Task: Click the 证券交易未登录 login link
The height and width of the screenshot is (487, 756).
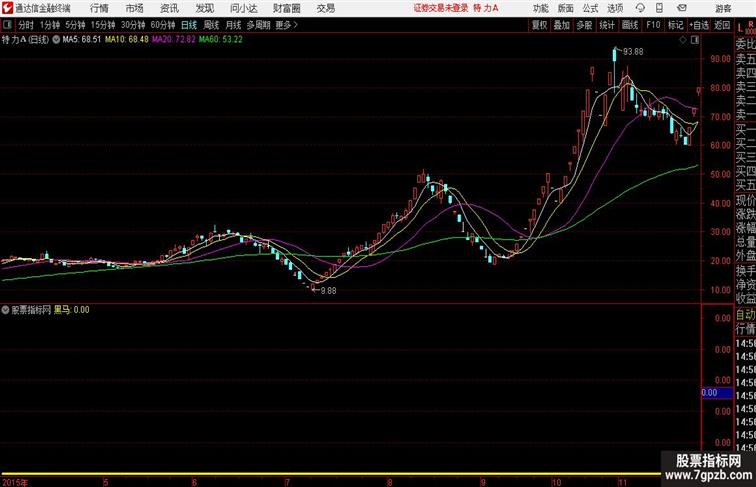Action: point(441,8)
